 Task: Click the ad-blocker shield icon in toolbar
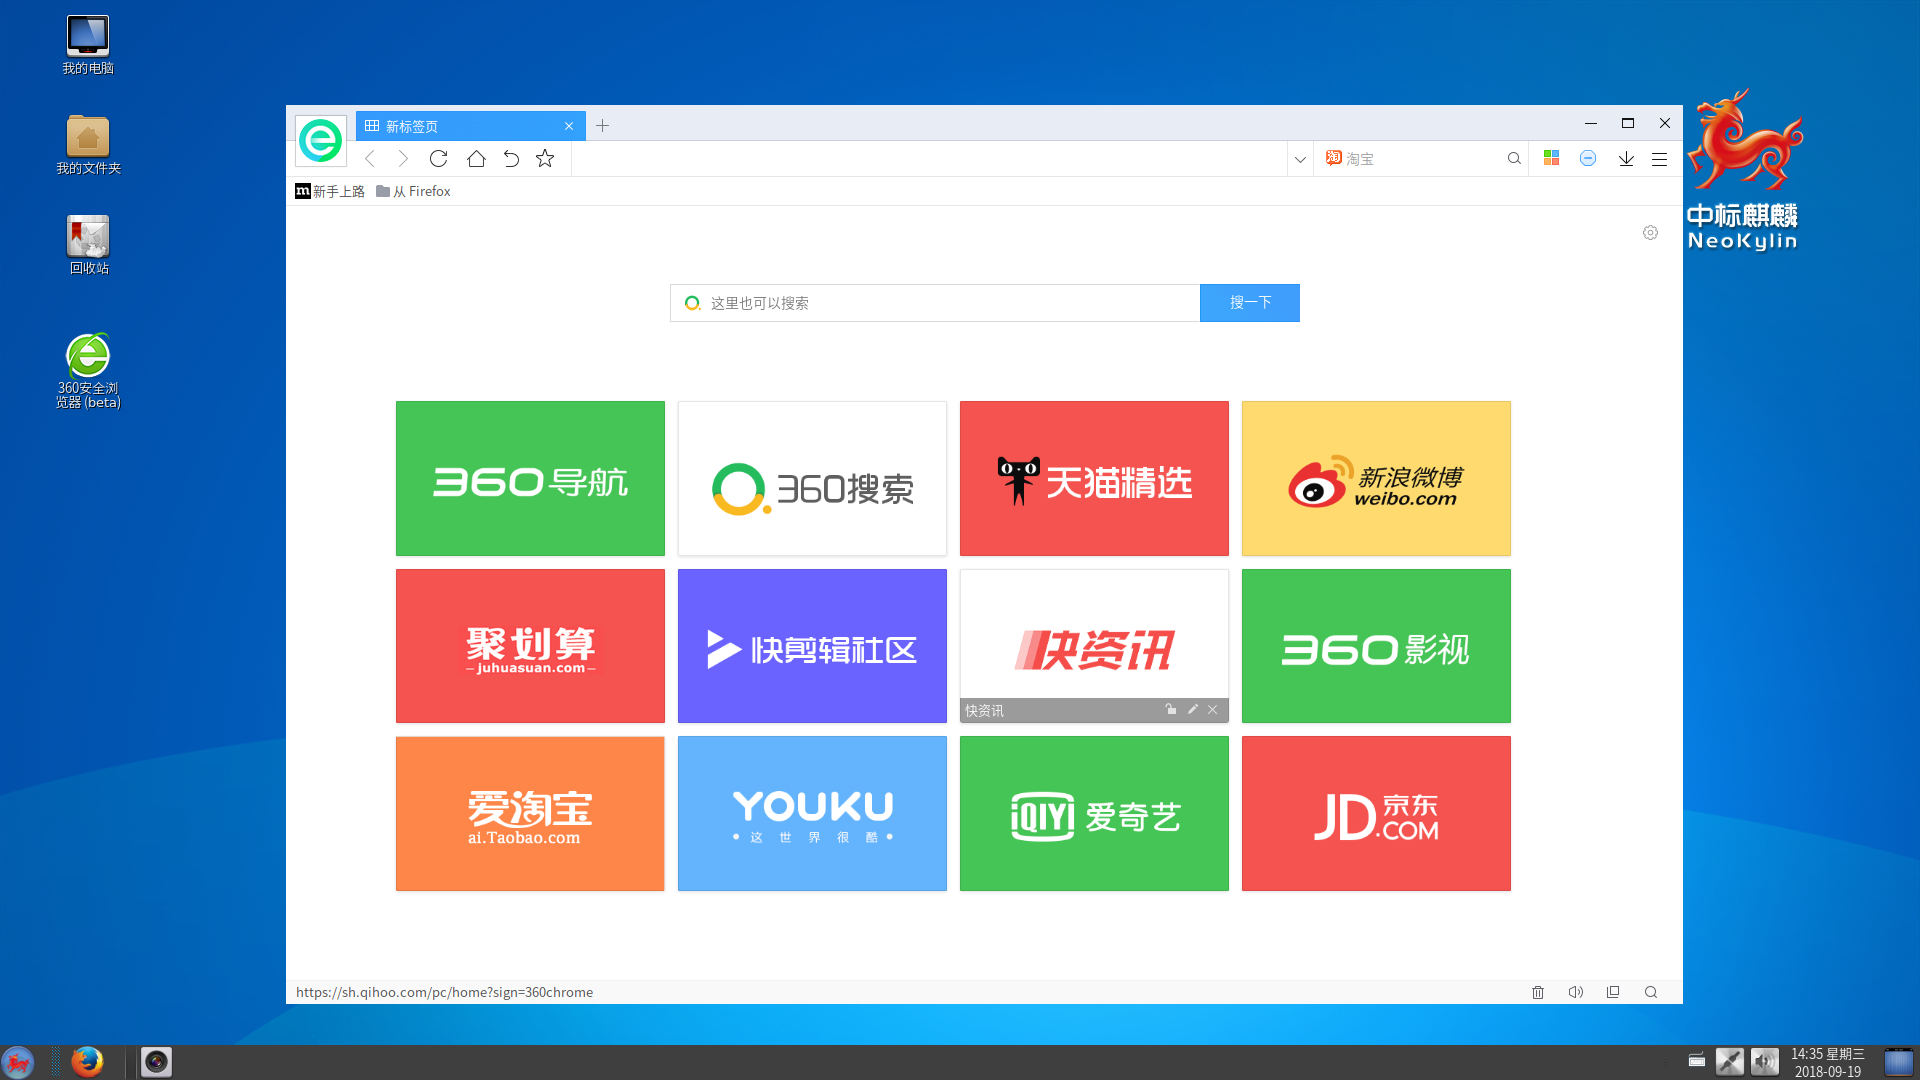[x=1588, y=158]
